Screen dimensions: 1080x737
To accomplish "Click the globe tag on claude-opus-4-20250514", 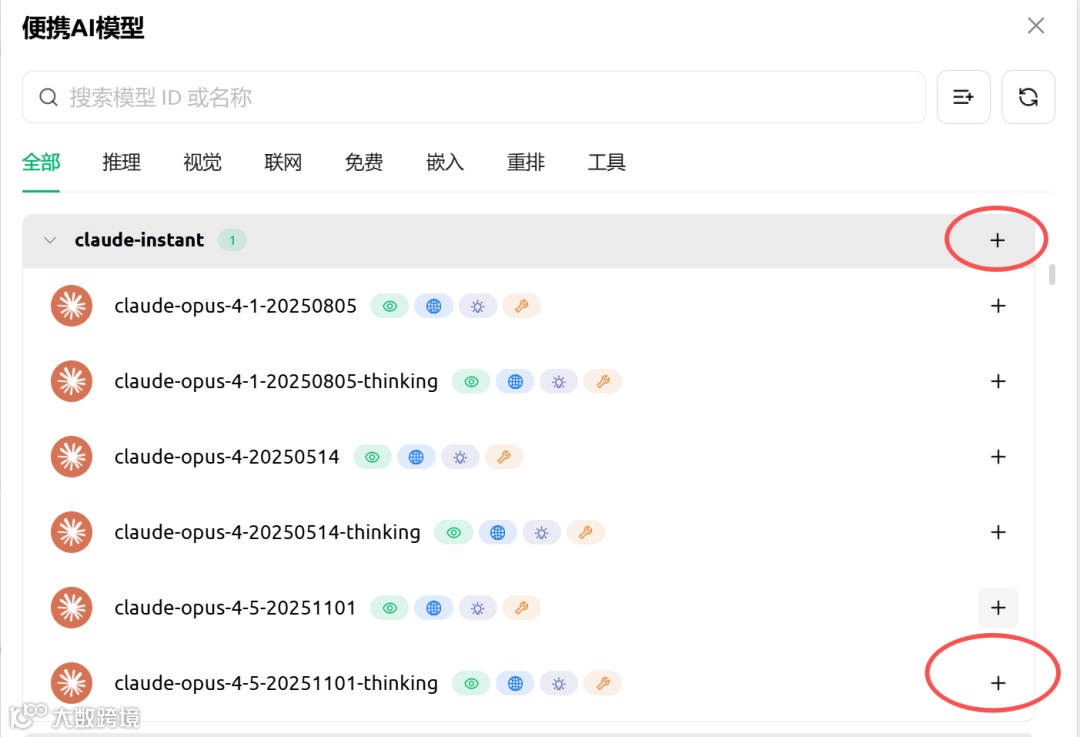I will coord(416,457).
